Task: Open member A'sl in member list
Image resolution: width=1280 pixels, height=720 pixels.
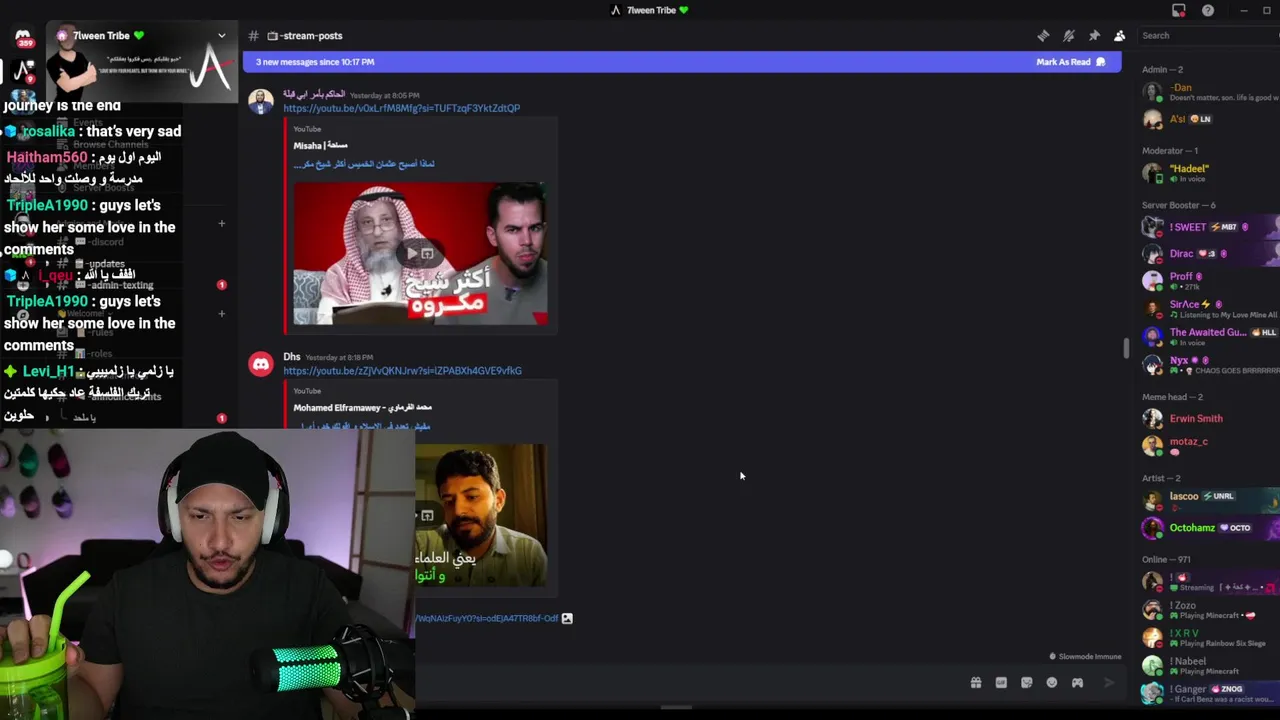Action: point(1210,119)
